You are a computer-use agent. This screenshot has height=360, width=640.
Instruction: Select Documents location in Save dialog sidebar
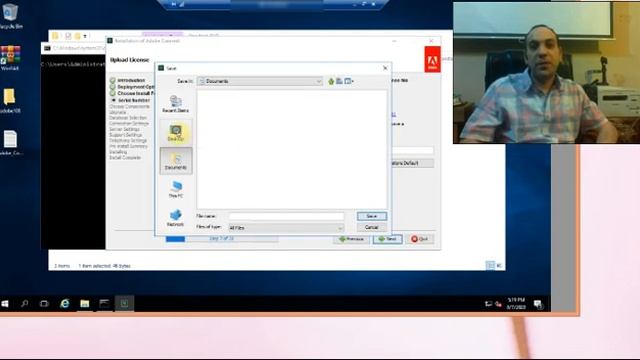[176, 161]
